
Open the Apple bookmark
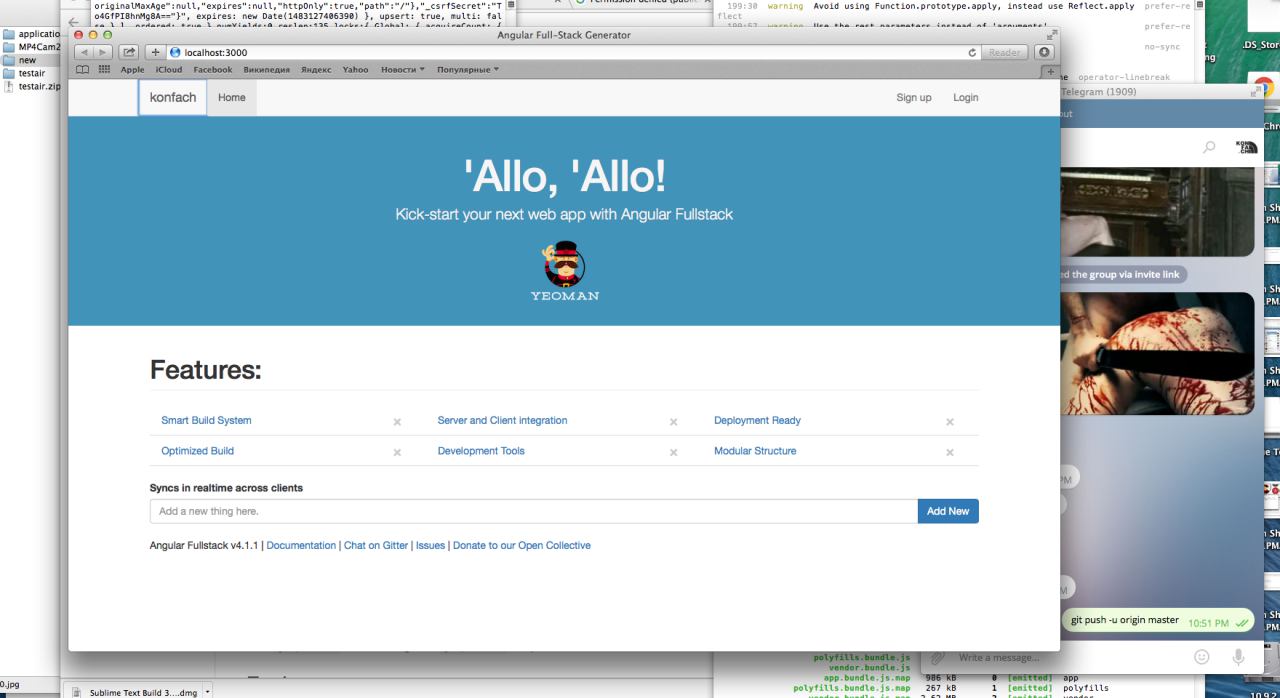click(x=132, y=70)
